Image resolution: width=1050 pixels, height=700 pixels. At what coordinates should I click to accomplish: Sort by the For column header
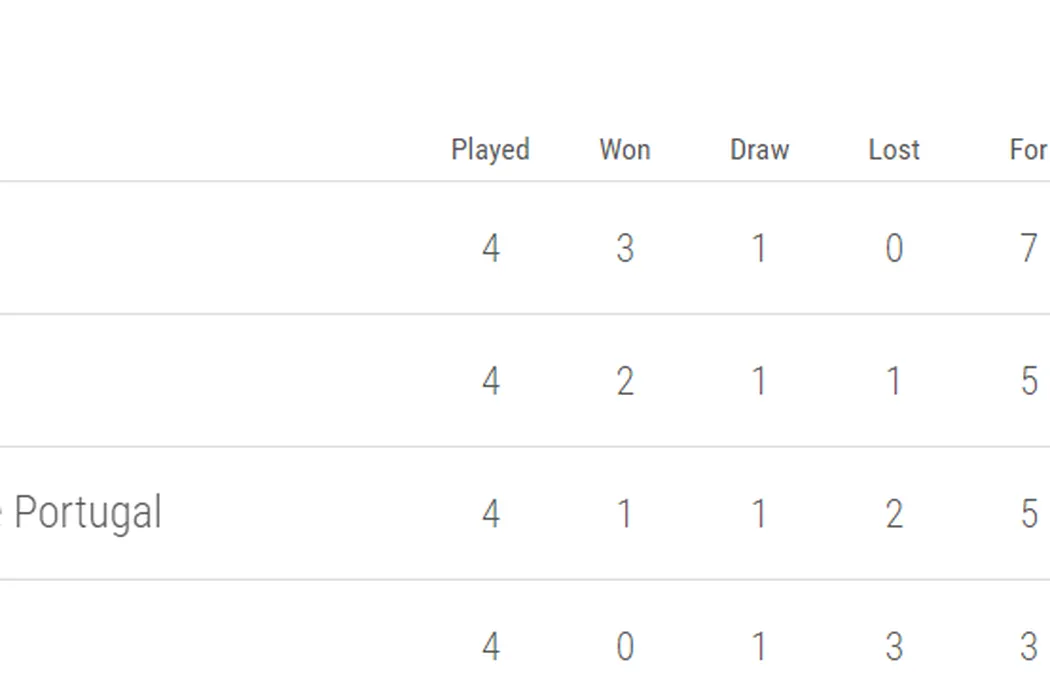(1028, 150)
